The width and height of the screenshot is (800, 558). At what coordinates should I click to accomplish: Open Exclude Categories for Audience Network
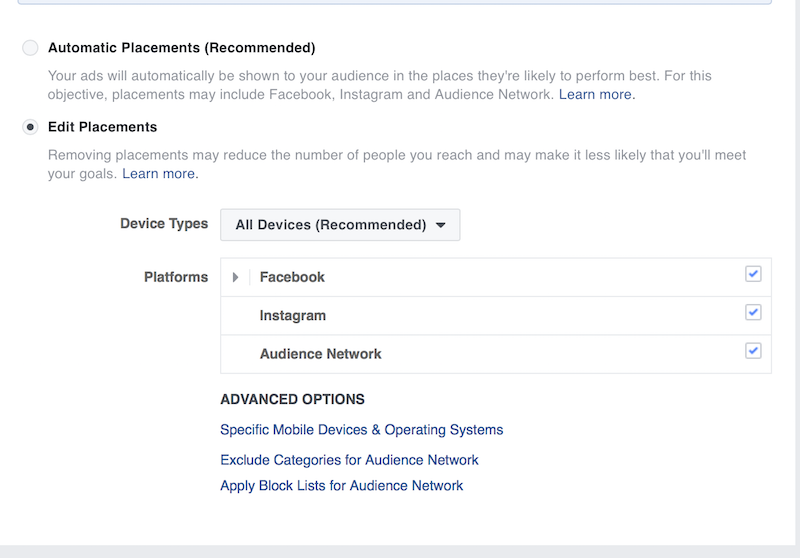click(349, 460)
